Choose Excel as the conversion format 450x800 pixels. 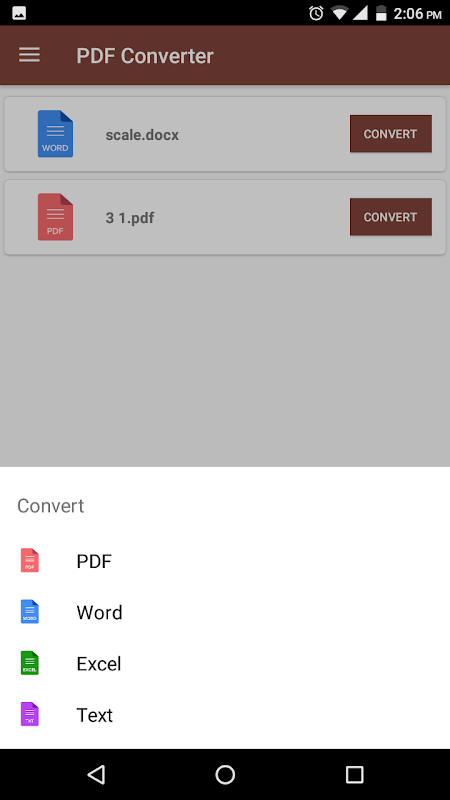point(225,664)
